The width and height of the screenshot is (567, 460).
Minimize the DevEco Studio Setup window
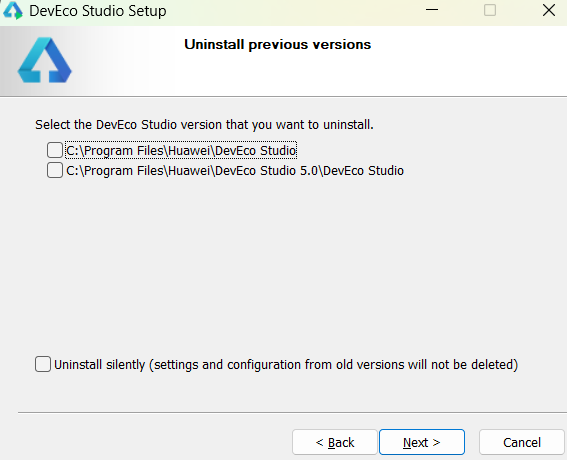coord(432,10)
